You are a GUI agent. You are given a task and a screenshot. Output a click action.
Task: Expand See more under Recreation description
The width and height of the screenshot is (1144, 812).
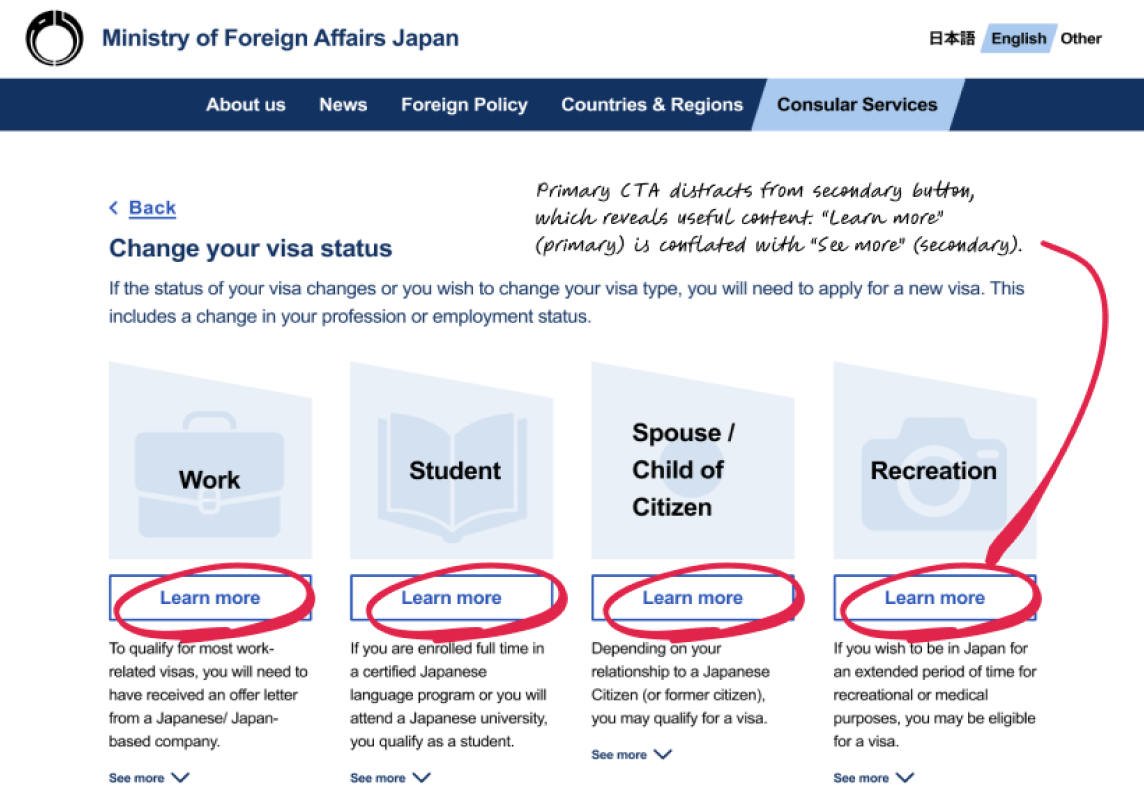[873, 778]
